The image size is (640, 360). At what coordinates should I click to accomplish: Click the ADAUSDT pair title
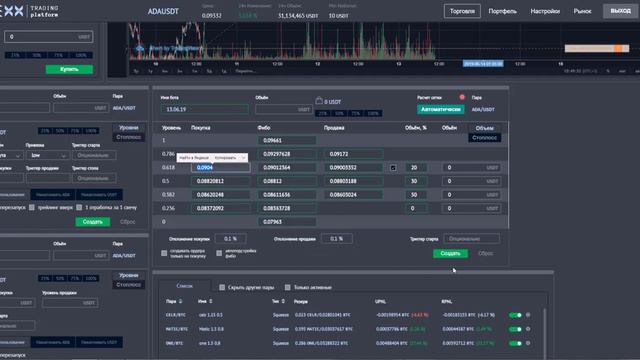pyautogui.click(x=163, y=11)
